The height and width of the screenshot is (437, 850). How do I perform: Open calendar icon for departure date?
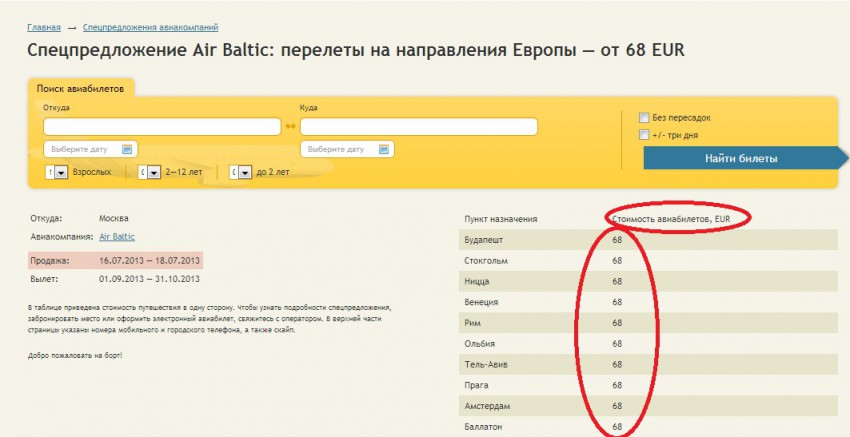[127, 149]
